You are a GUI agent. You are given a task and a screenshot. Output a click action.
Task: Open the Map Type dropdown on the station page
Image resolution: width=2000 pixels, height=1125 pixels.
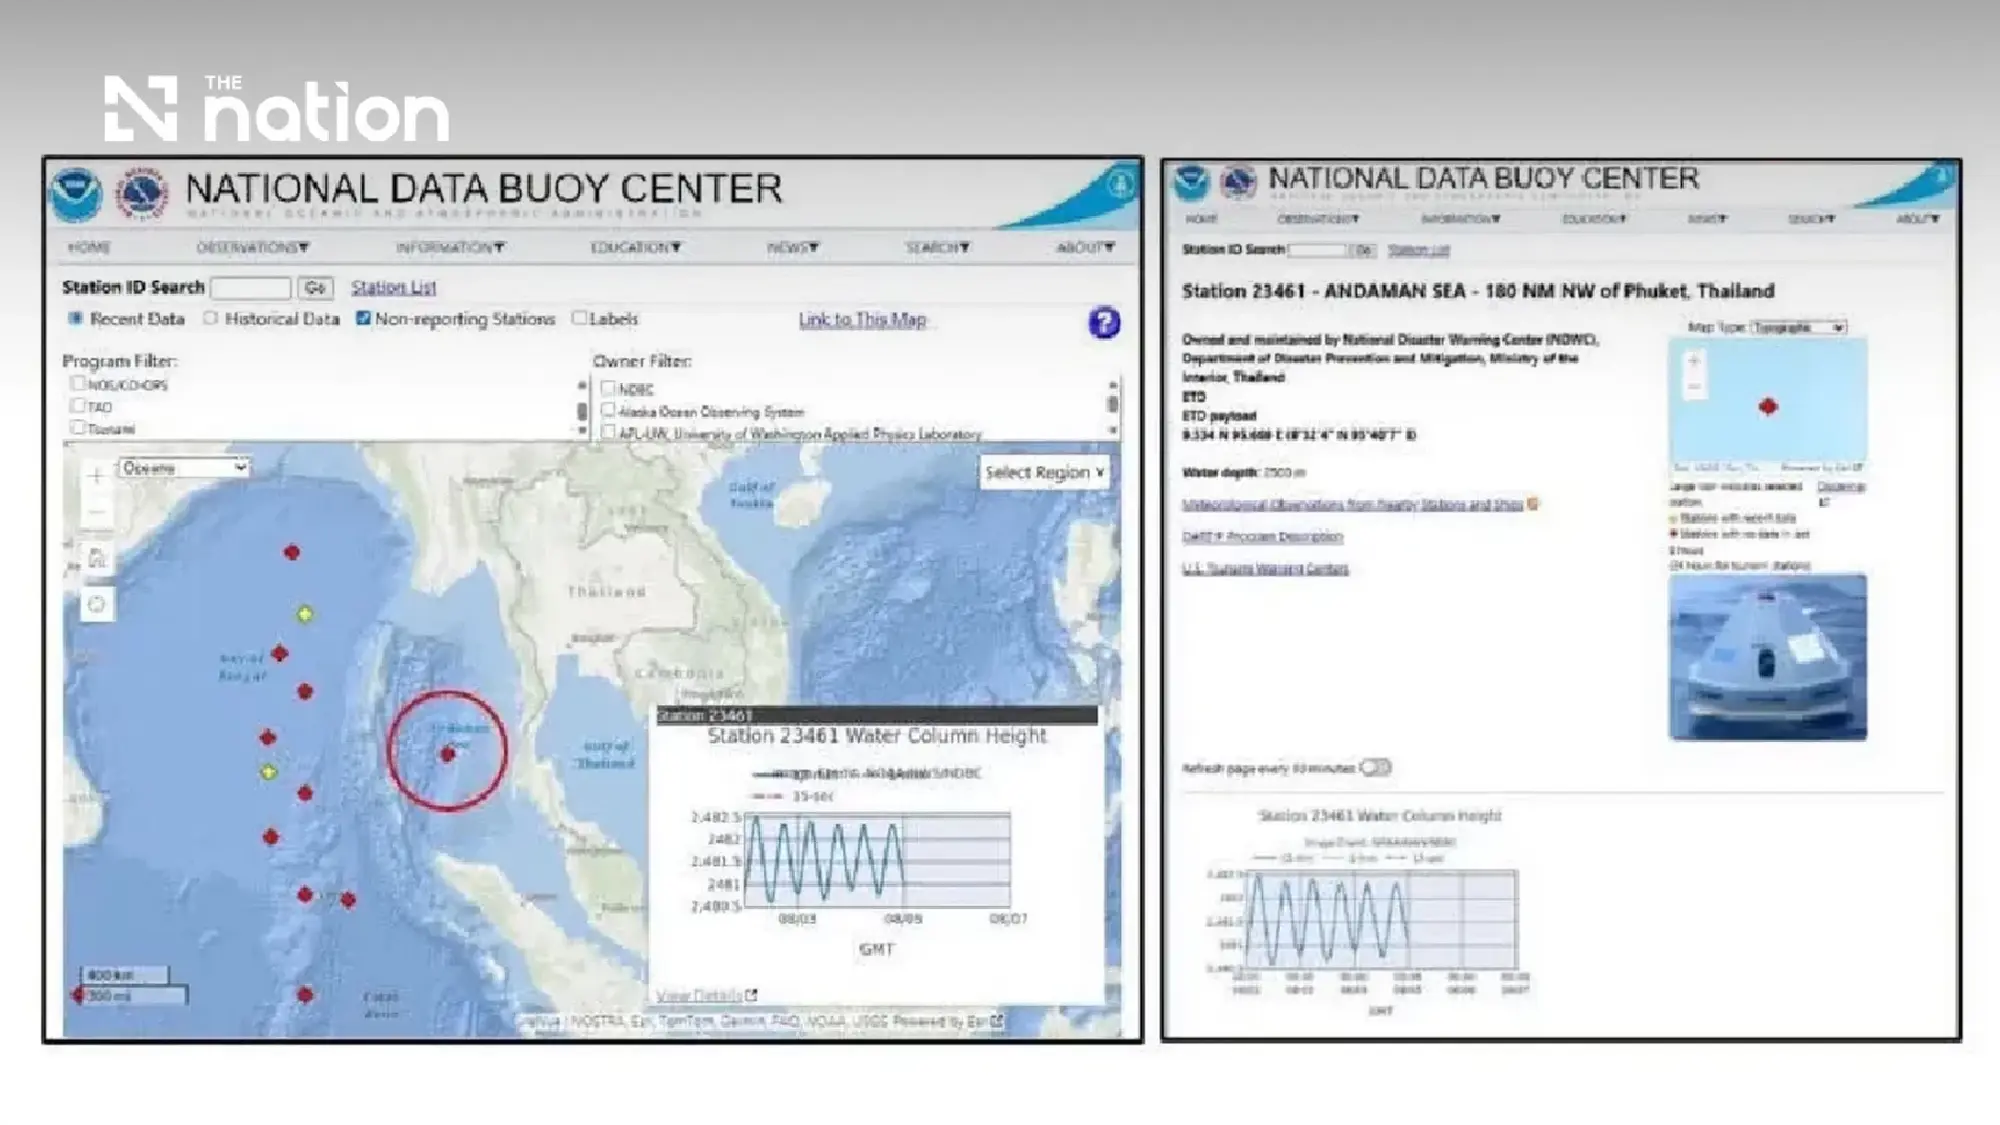pyautogui.click(x=1798, y=327)
